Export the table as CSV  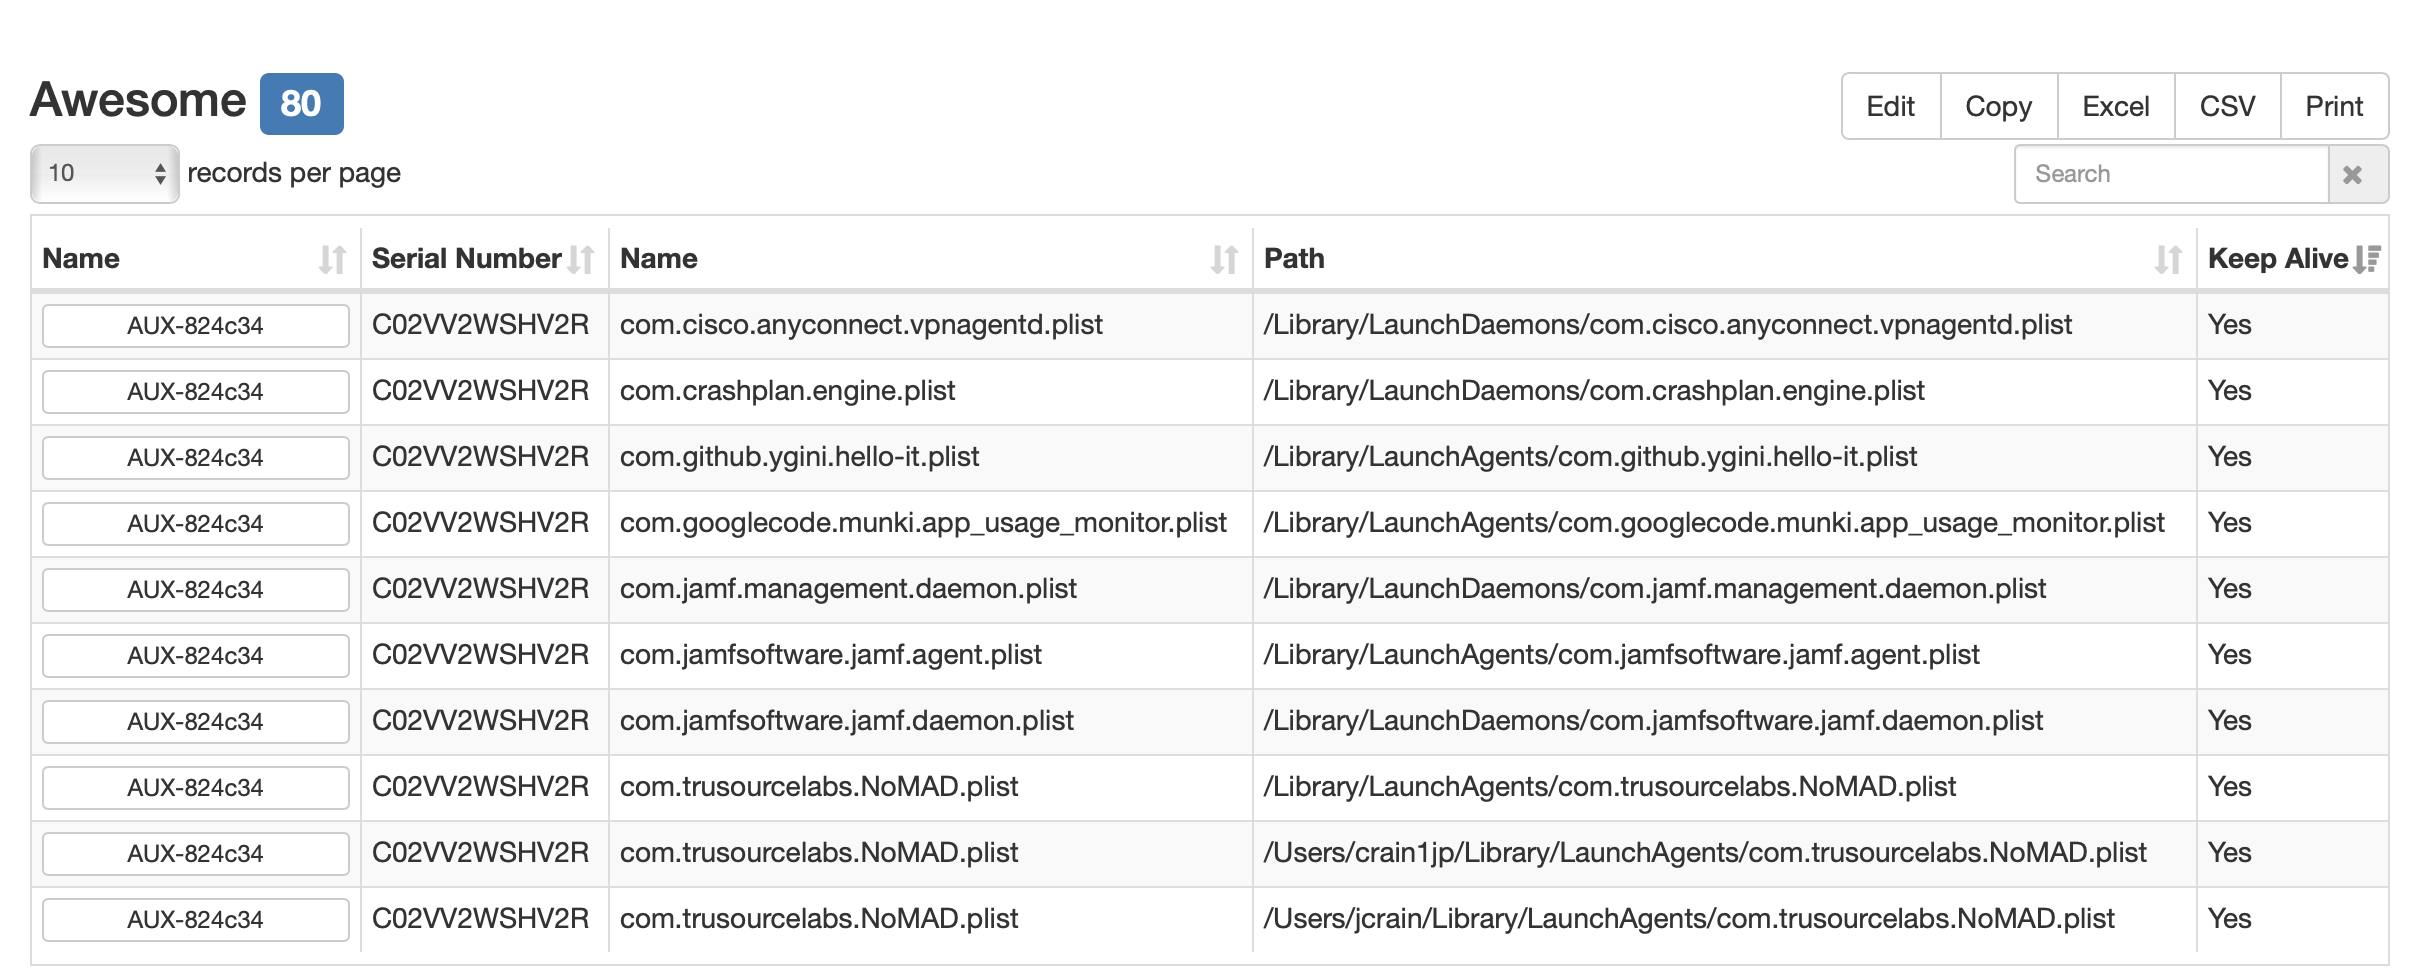(2227, 106)
